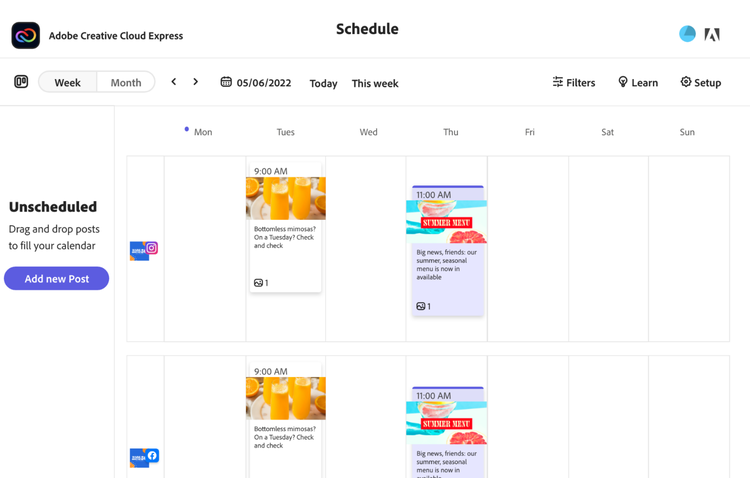
Task: Switch to Week view
Action: [68, 82]
